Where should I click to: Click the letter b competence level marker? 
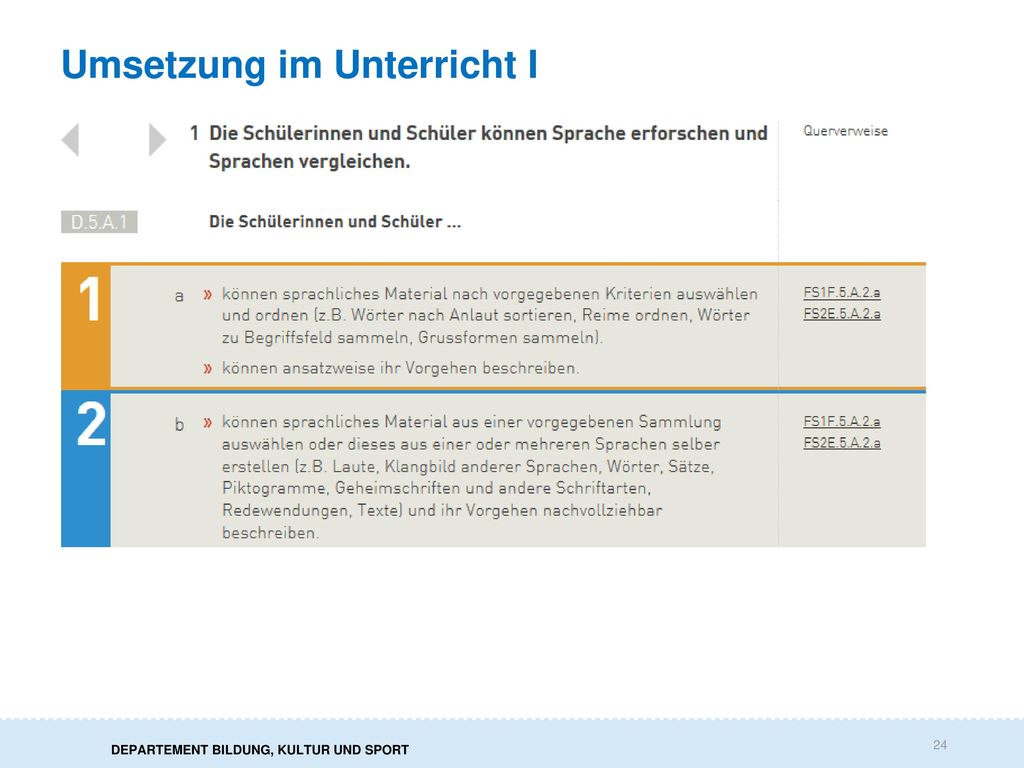[x=179, y=424]
